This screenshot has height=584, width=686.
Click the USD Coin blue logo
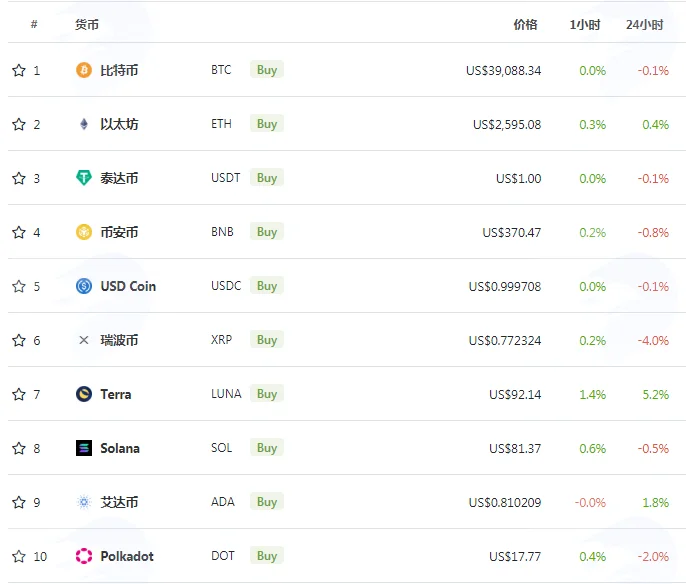(x=84, y=286)
